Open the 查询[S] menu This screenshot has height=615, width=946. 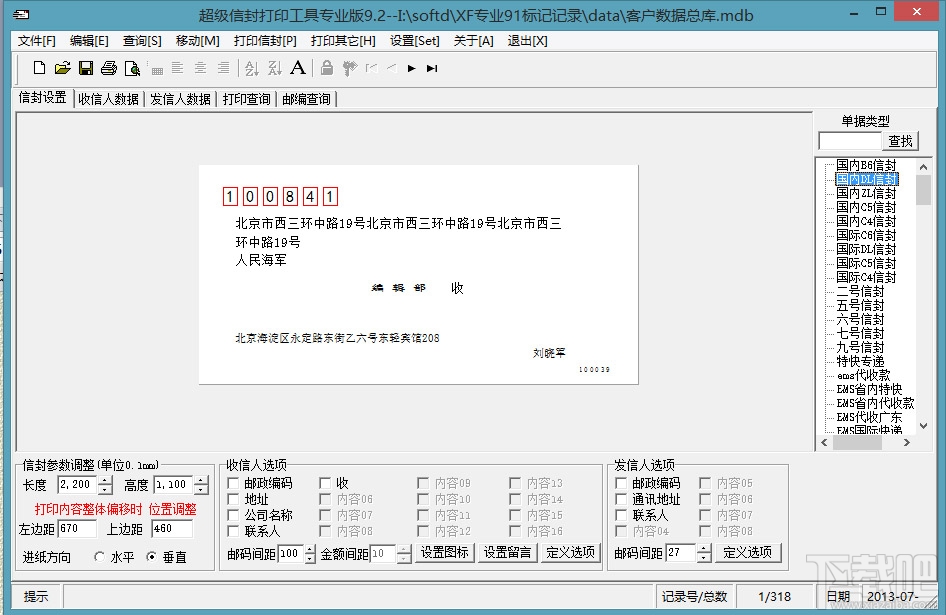click(142, 40)
